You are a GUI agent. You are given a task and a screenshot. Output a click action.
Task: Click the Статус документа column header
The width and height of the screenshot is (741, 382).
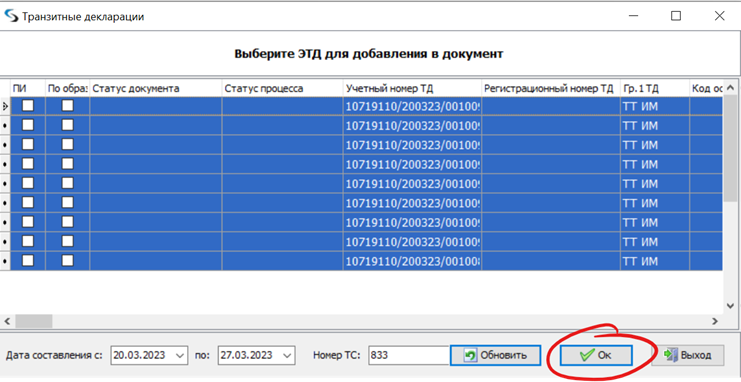point(156,88)
